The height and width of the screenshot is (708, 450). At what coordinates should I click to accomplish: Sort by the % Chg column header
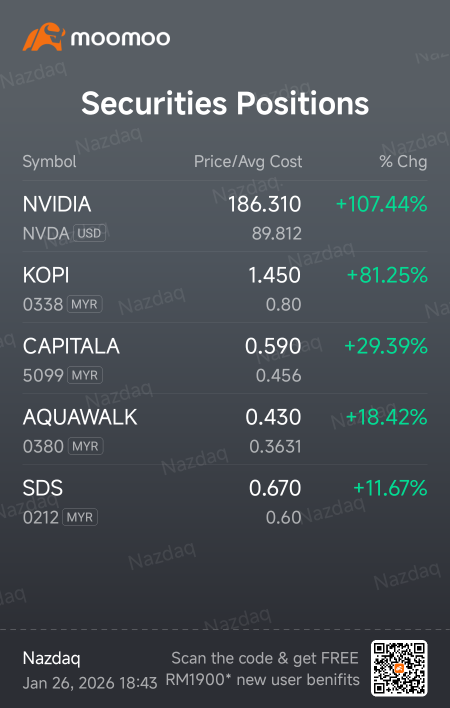point(404,162)
